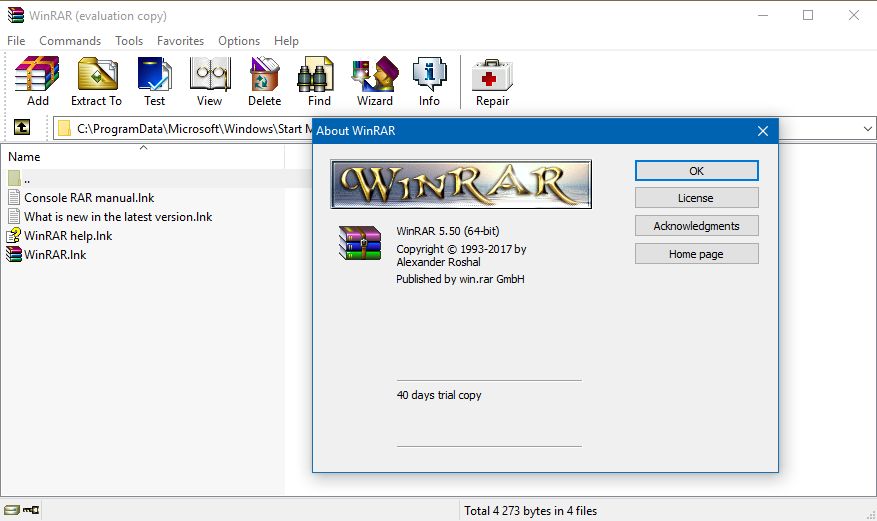Viewport: 877px width, 521px height.
Task: Go up one folder level arrow icon
Action: 22,127
